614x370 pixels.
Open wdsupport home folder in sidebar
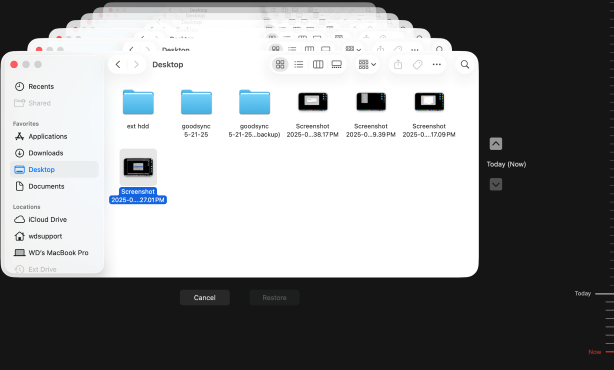click(54, 236)
